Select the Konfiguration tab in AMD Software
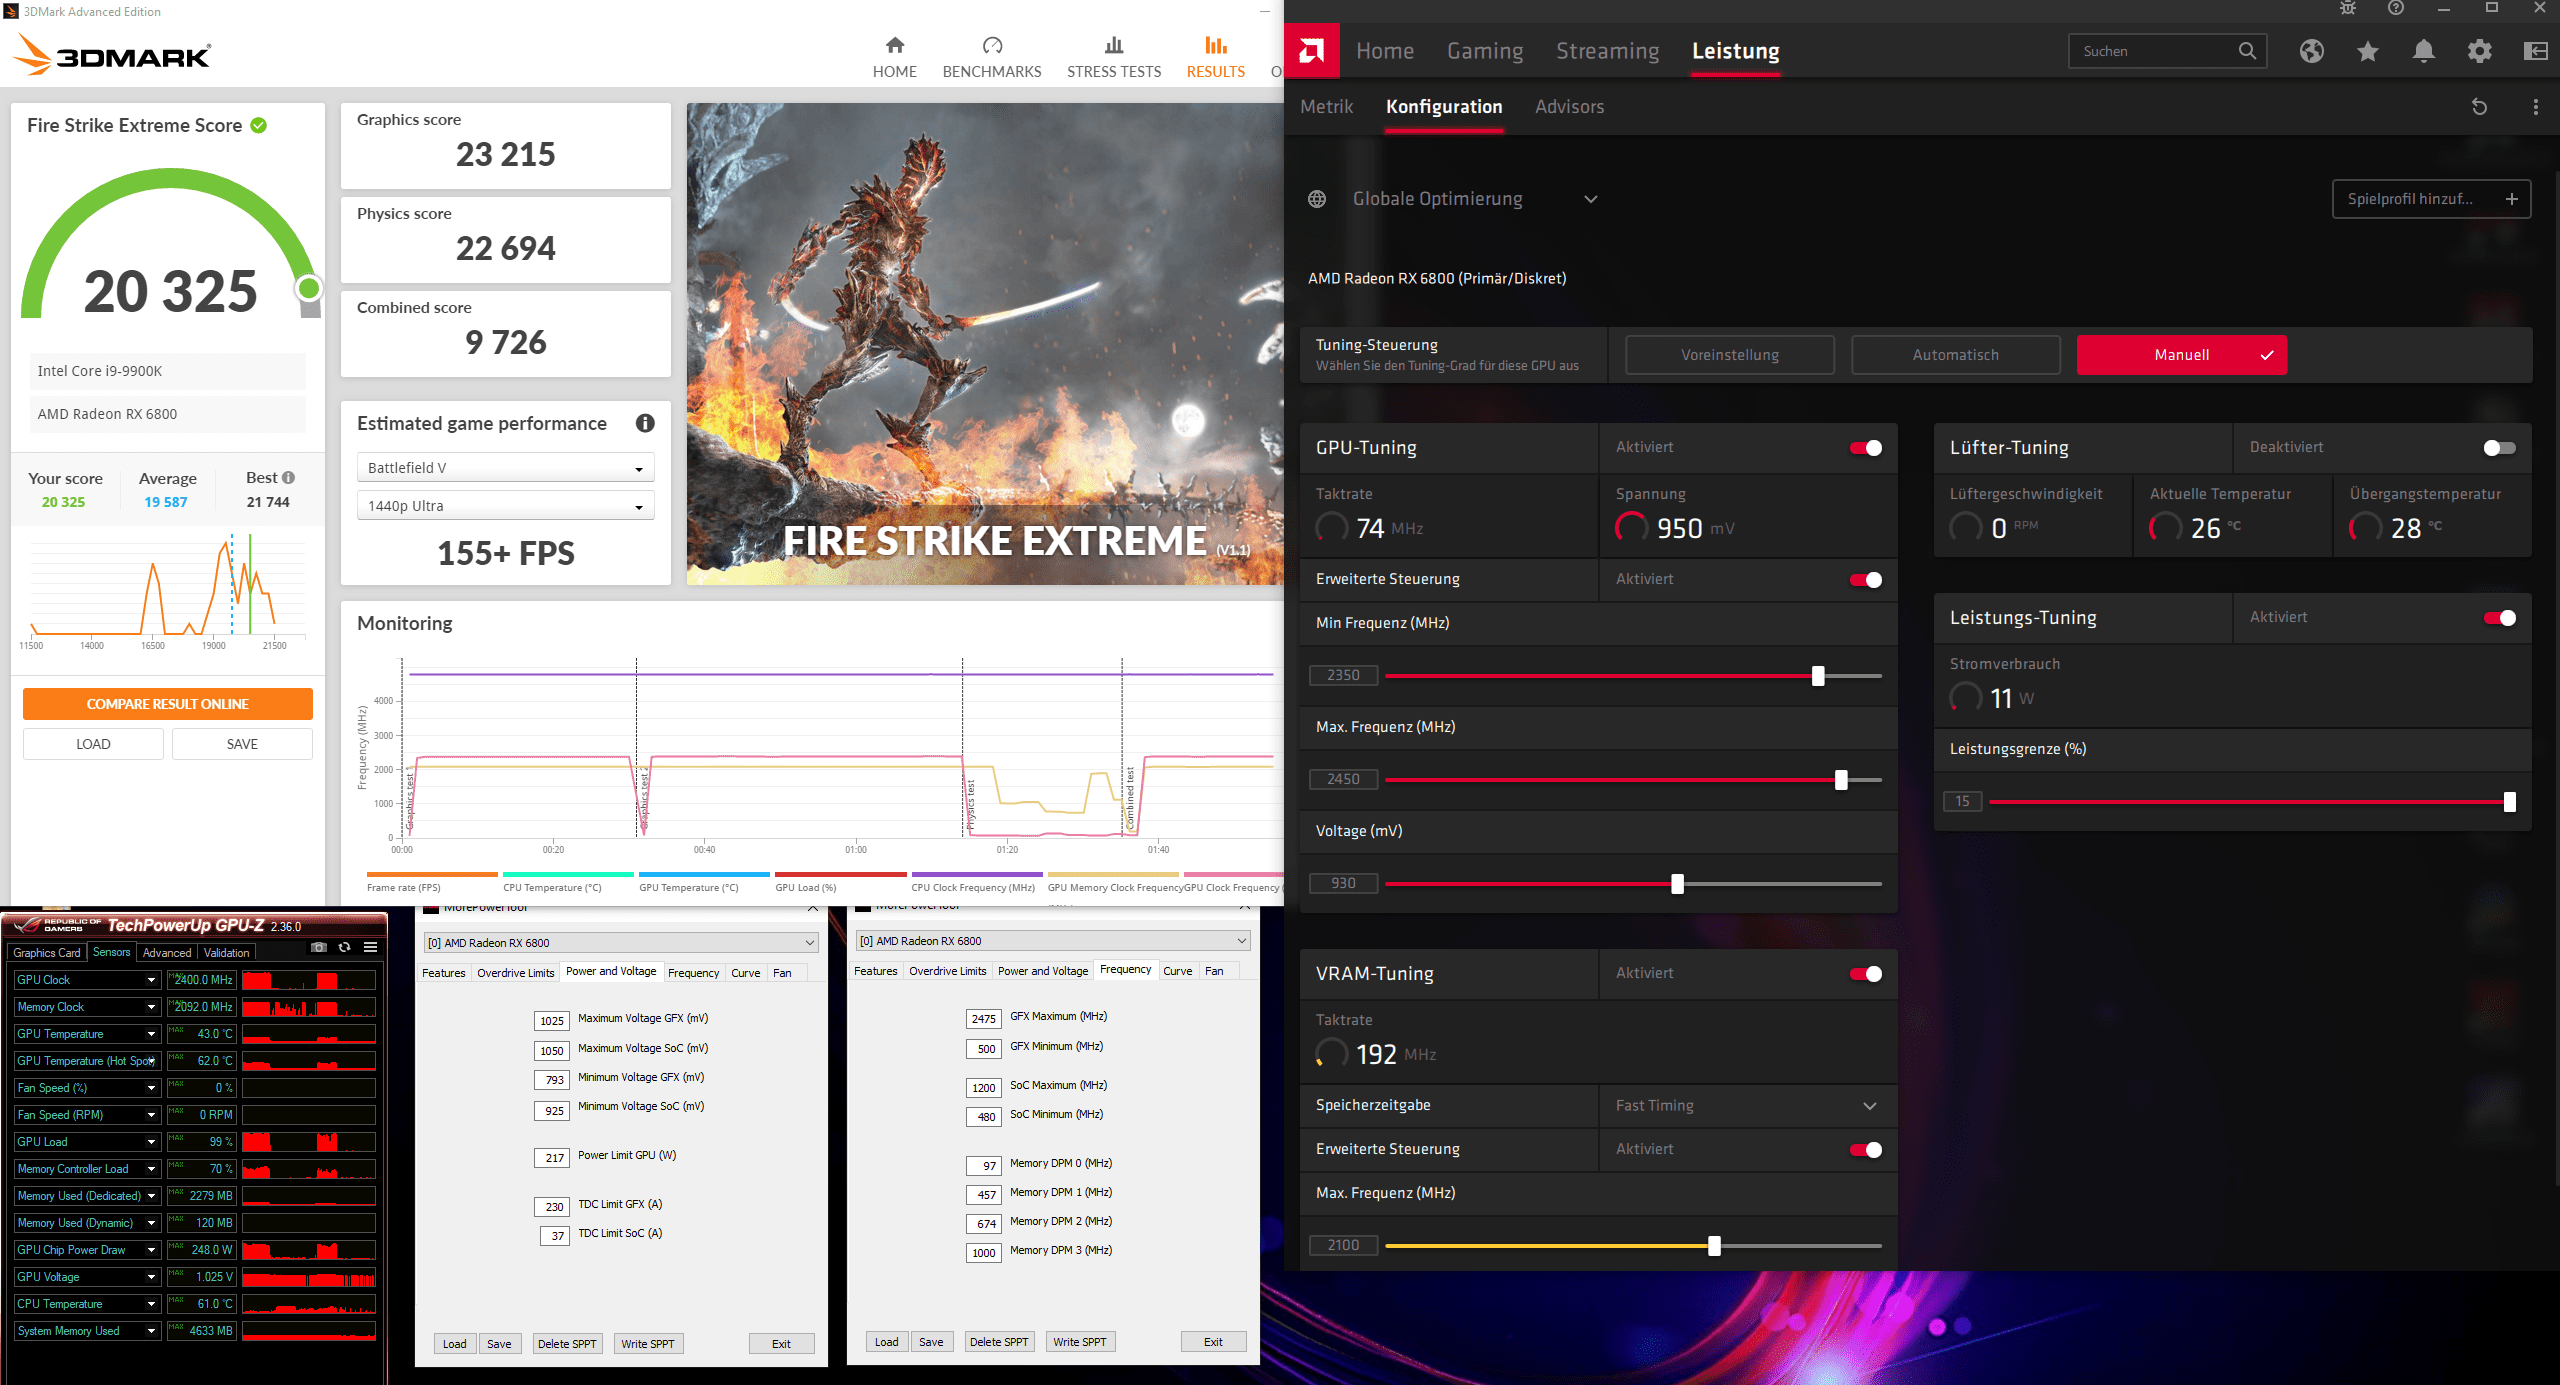Image resolution: width=2560 pixels, height=1385 pixels. (1445, 106)
